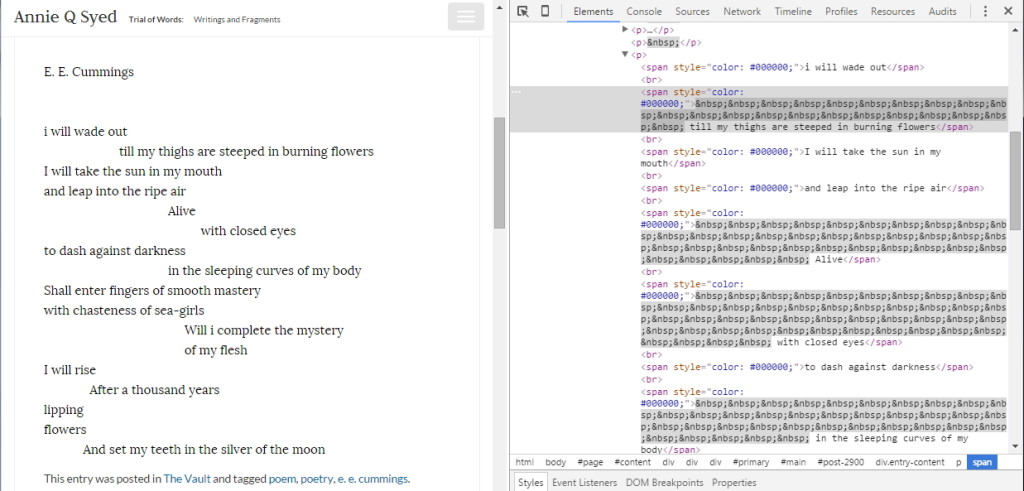Viewport: 1024px width, 491px height.
Task: Select the html breadcrumb
Action: [x=524, y=462]
